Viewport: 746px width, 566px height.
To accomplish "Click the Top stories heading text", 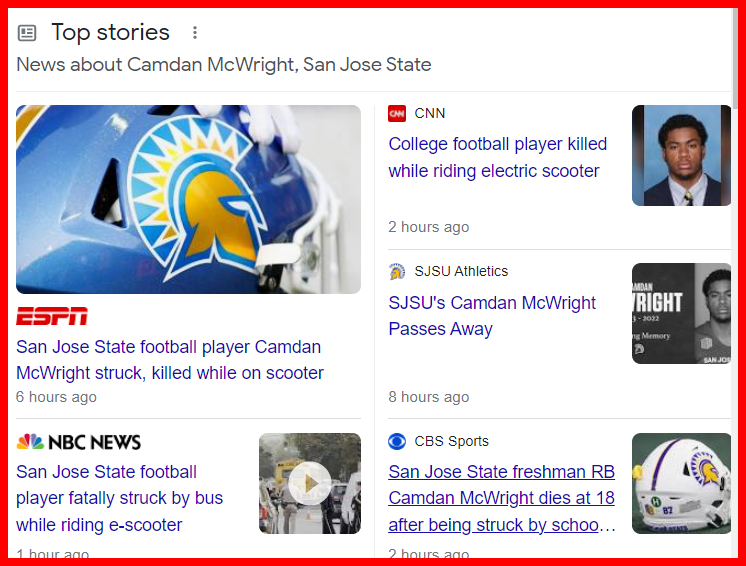I will click(110, 32).
